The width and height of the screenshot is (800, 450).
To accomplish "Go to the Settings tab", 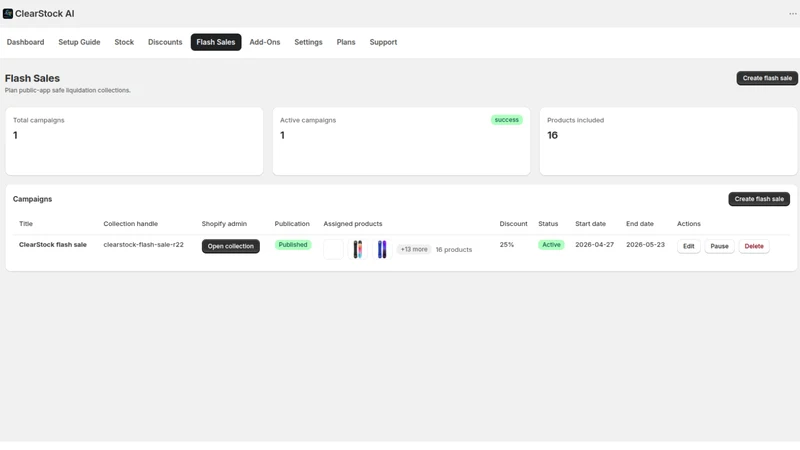I will point(308,42).
